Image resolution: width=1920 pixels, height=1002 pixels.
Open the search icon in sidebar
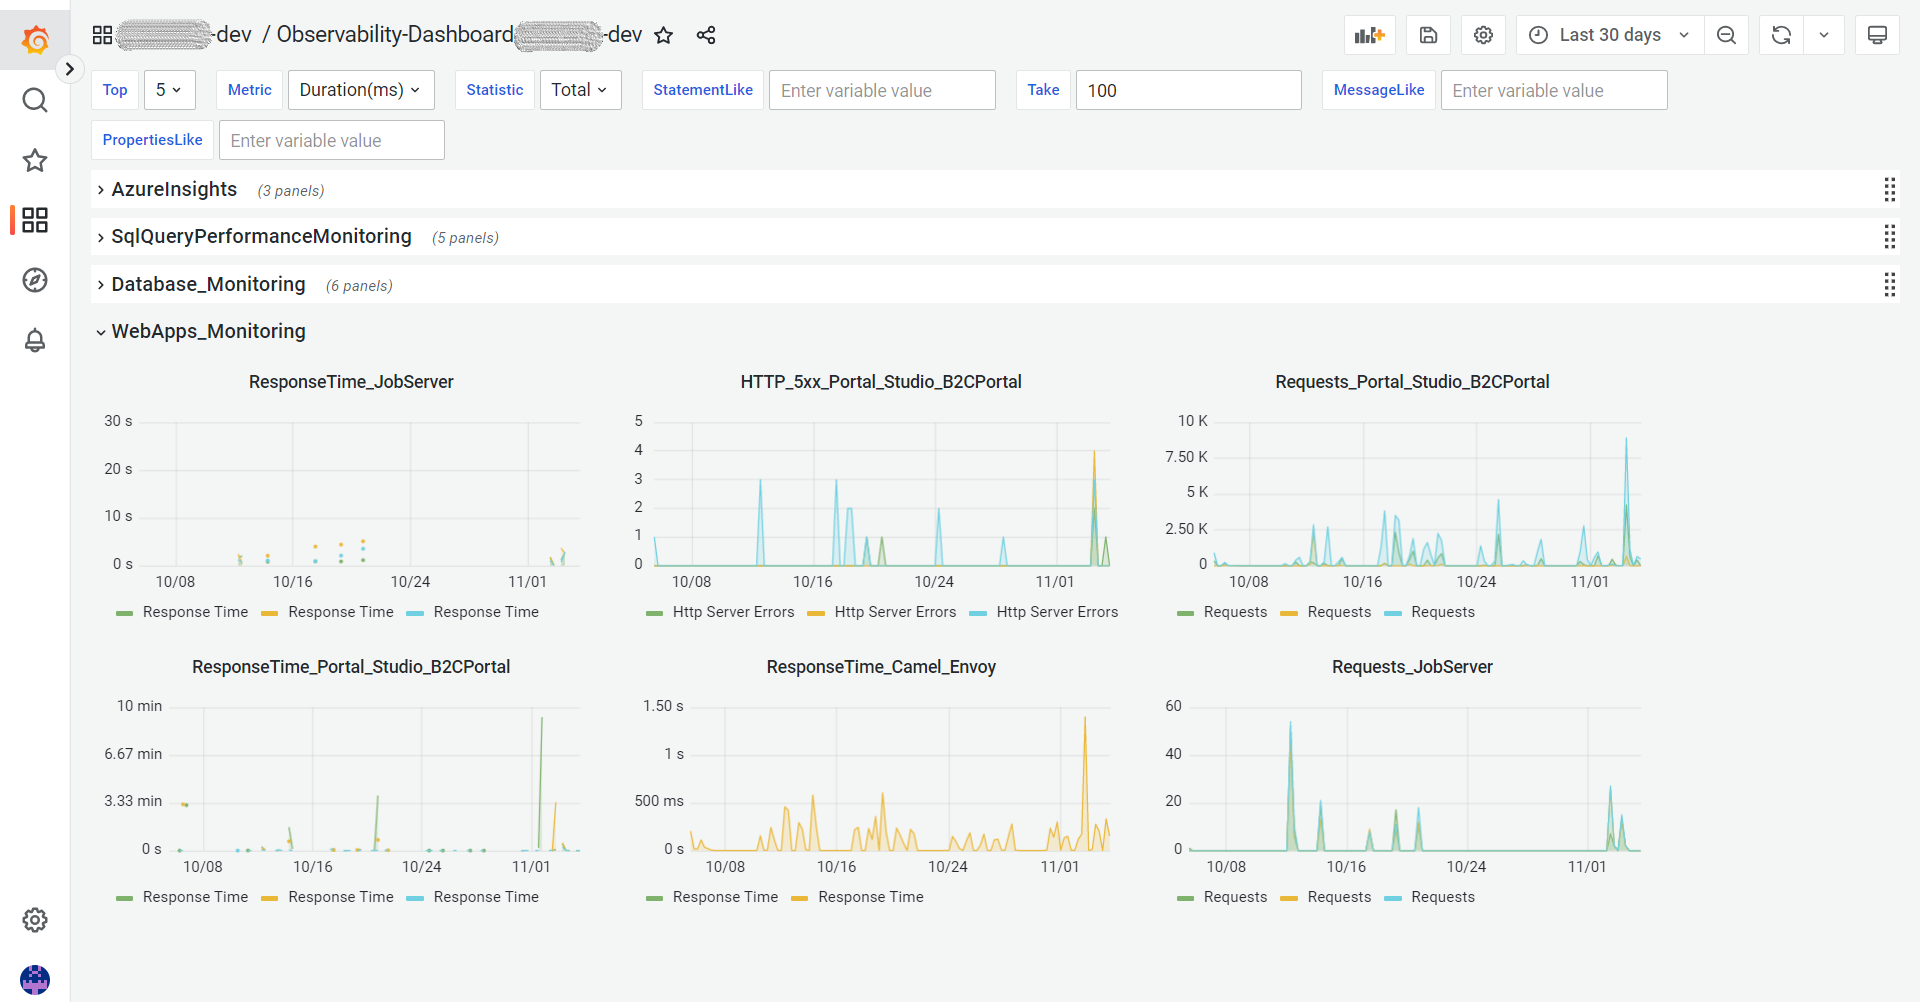point(35,100)
